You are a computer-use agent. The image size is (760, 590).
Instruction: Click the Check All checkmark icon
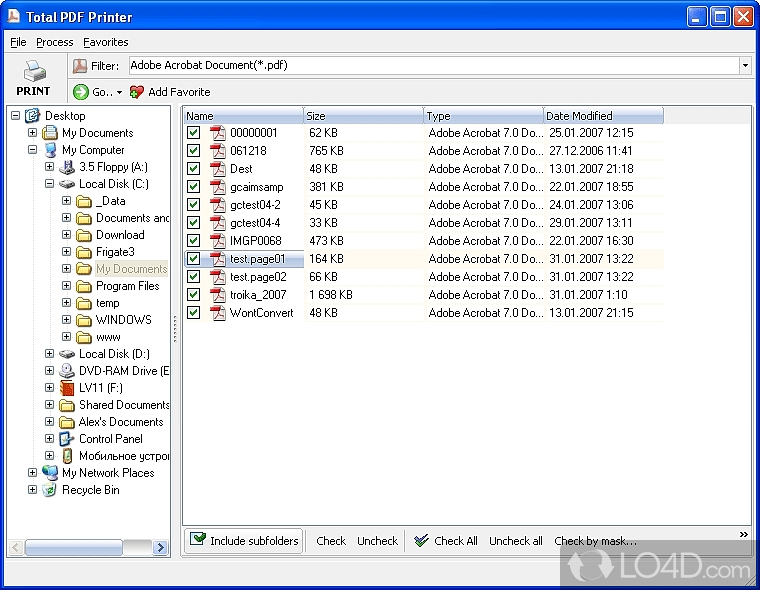click(421, 541)
